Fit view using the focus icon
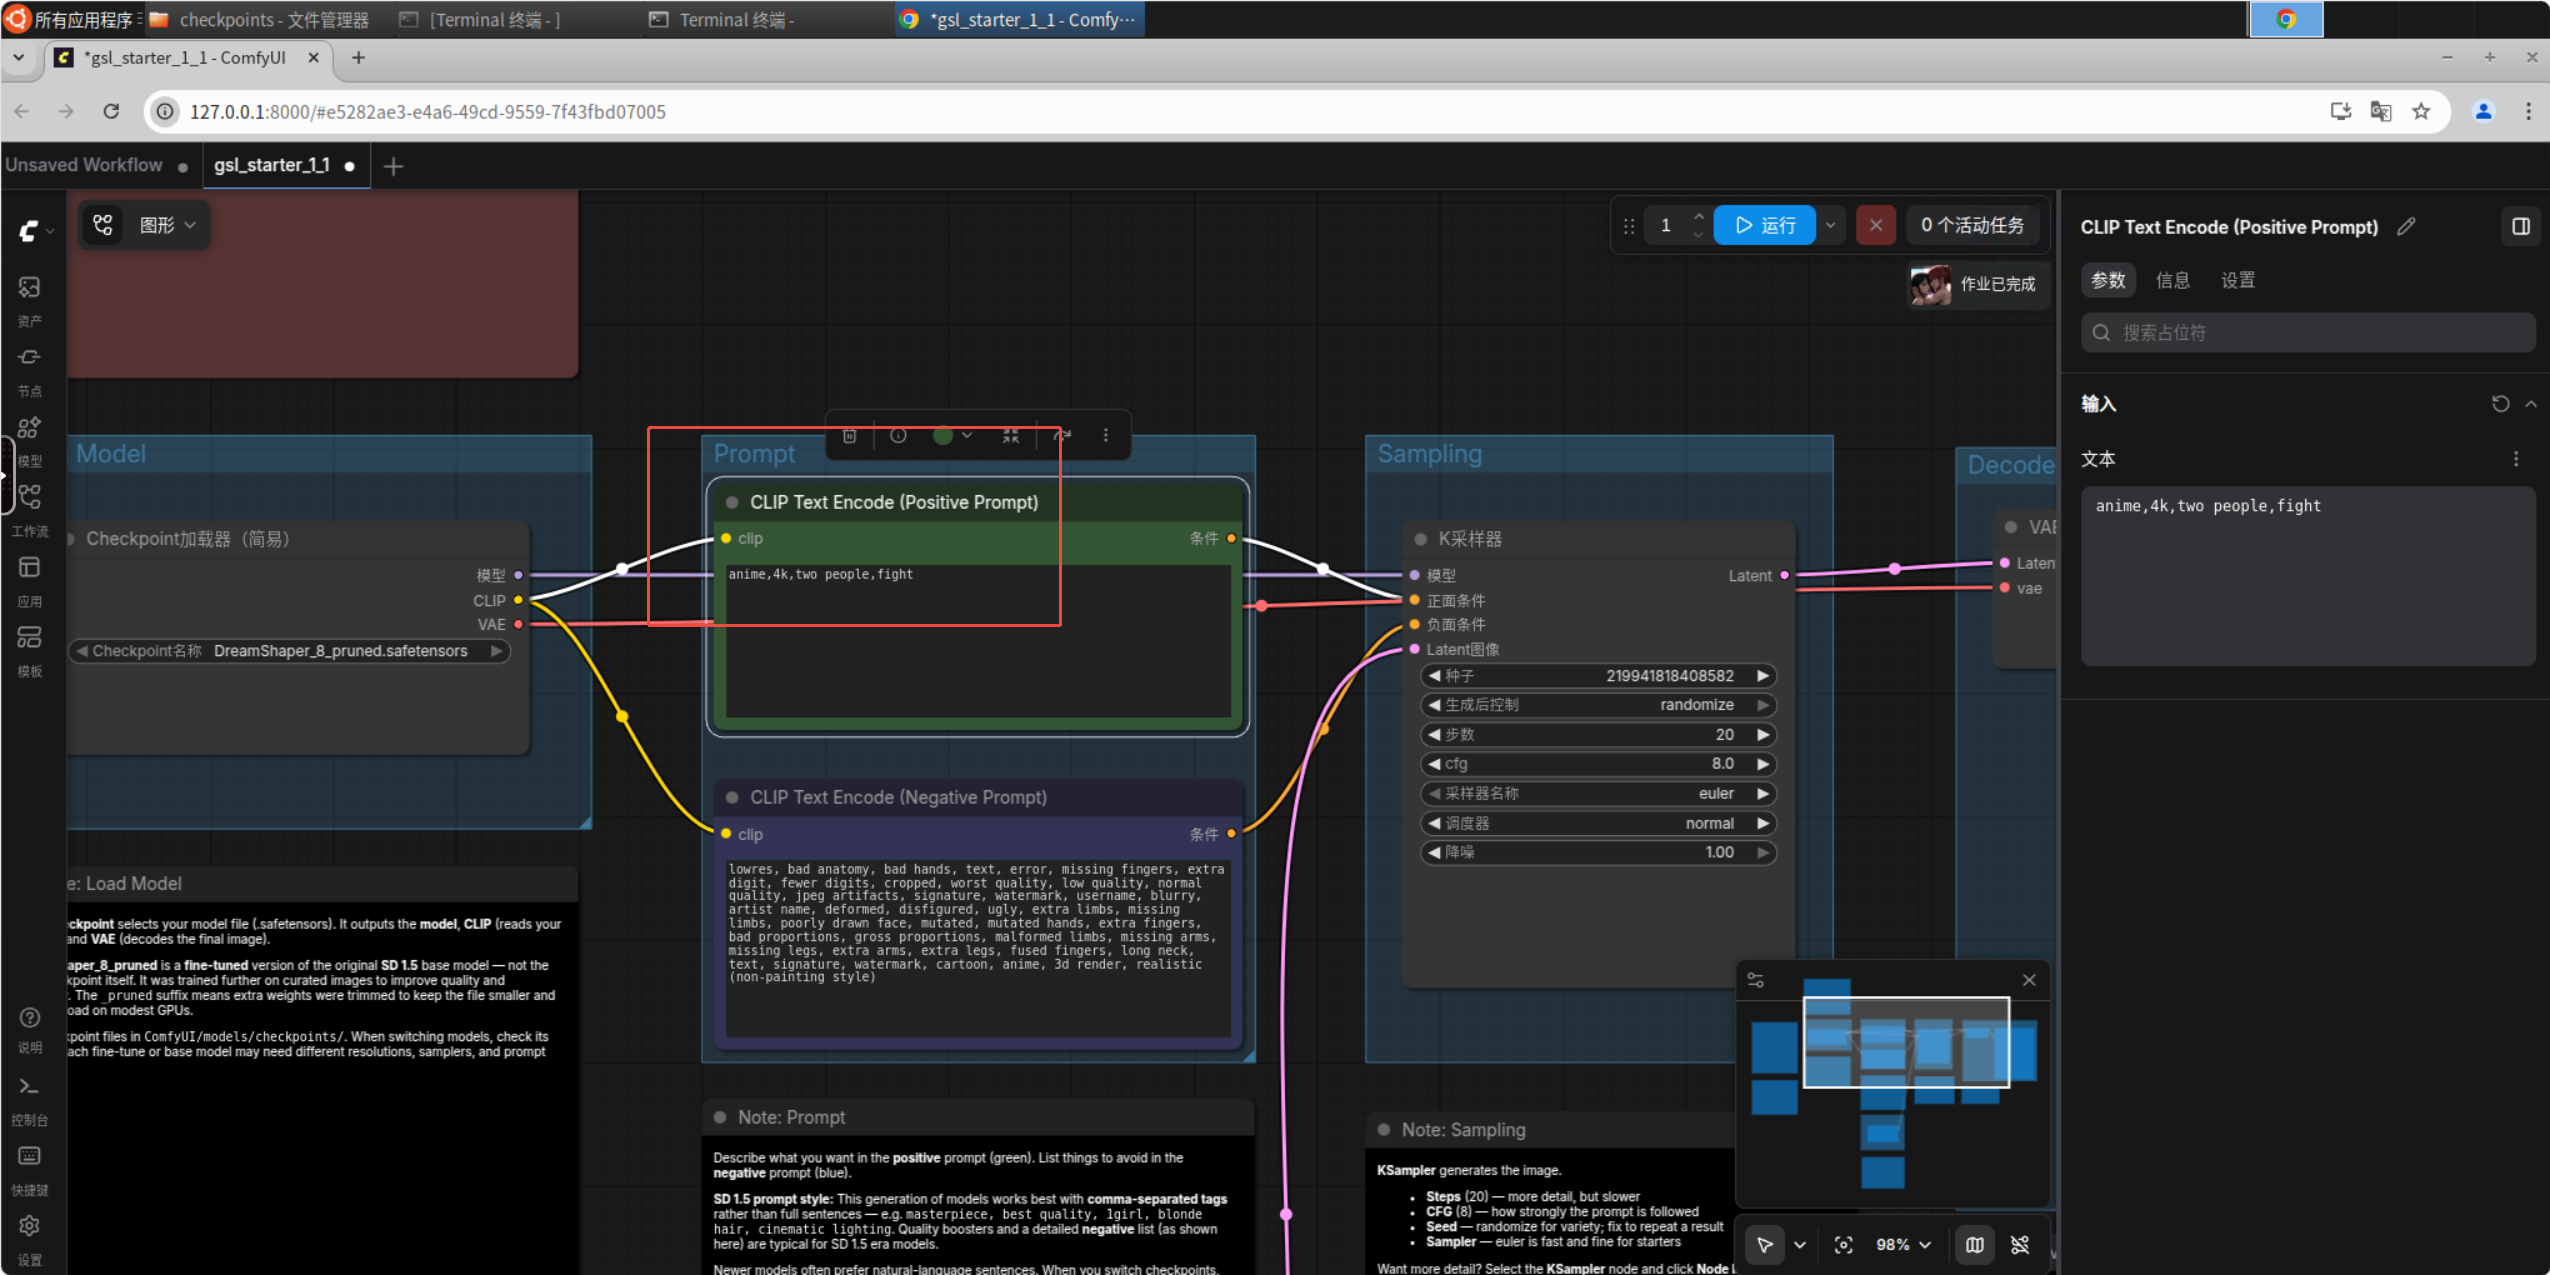Image resolution: width=2550 pixels, height=1275 pixels. (1844, 1245)
